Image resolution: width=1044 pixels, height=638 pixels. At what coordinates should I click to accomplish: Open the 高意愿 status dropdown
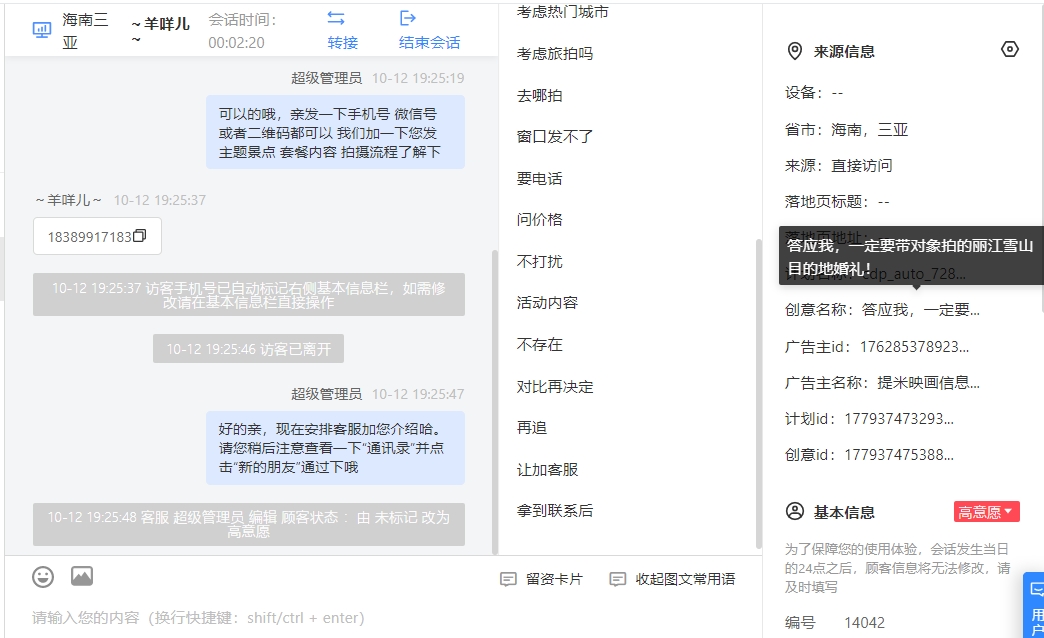point(987,511)
